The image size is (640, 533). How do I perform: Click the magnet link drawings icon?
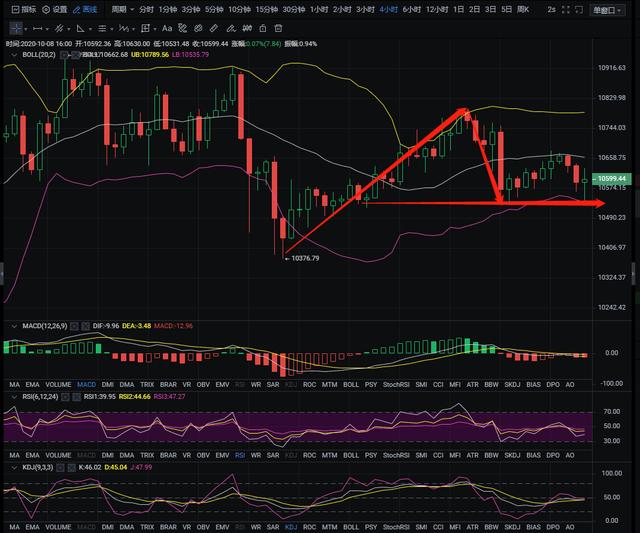[182, 29]
